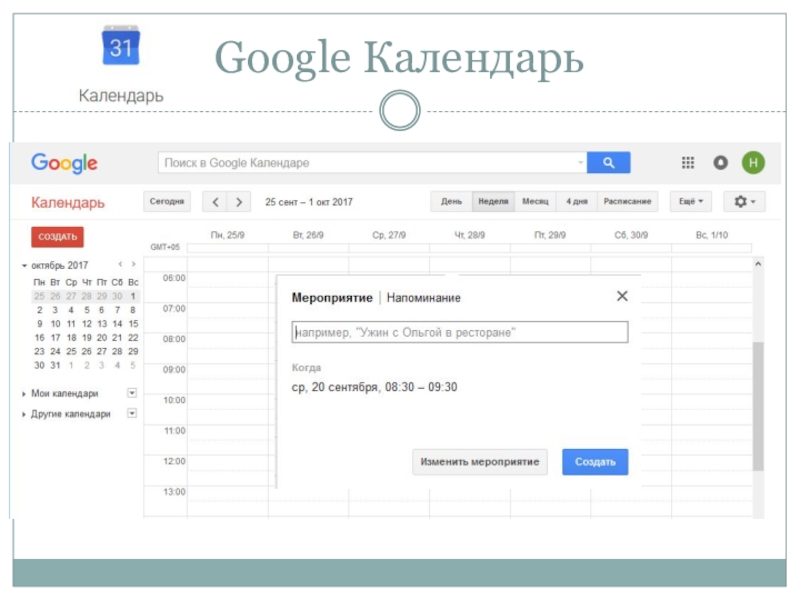Image resolution: width=800 pixels, height=600 pixels.
Task: Go to previous week arrow
Action: (x=215, y=202)
